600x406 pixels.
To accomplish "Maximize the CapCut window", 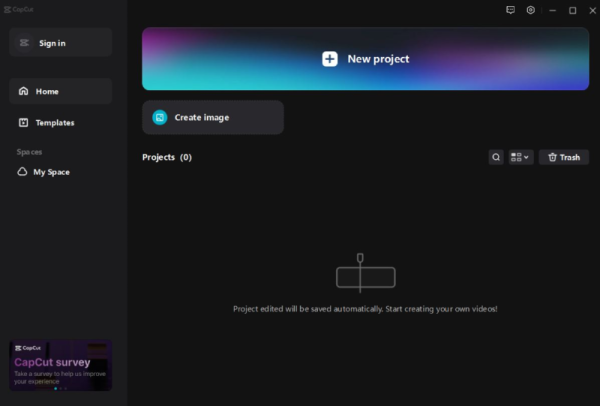I will click(572, 10).
